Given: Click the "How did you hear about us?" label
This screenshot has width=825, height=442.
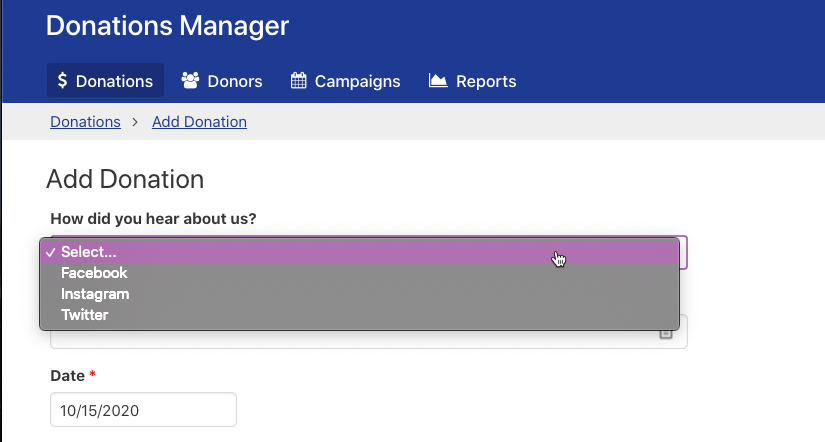Looking at the screenshot, I should click(153, 218).
